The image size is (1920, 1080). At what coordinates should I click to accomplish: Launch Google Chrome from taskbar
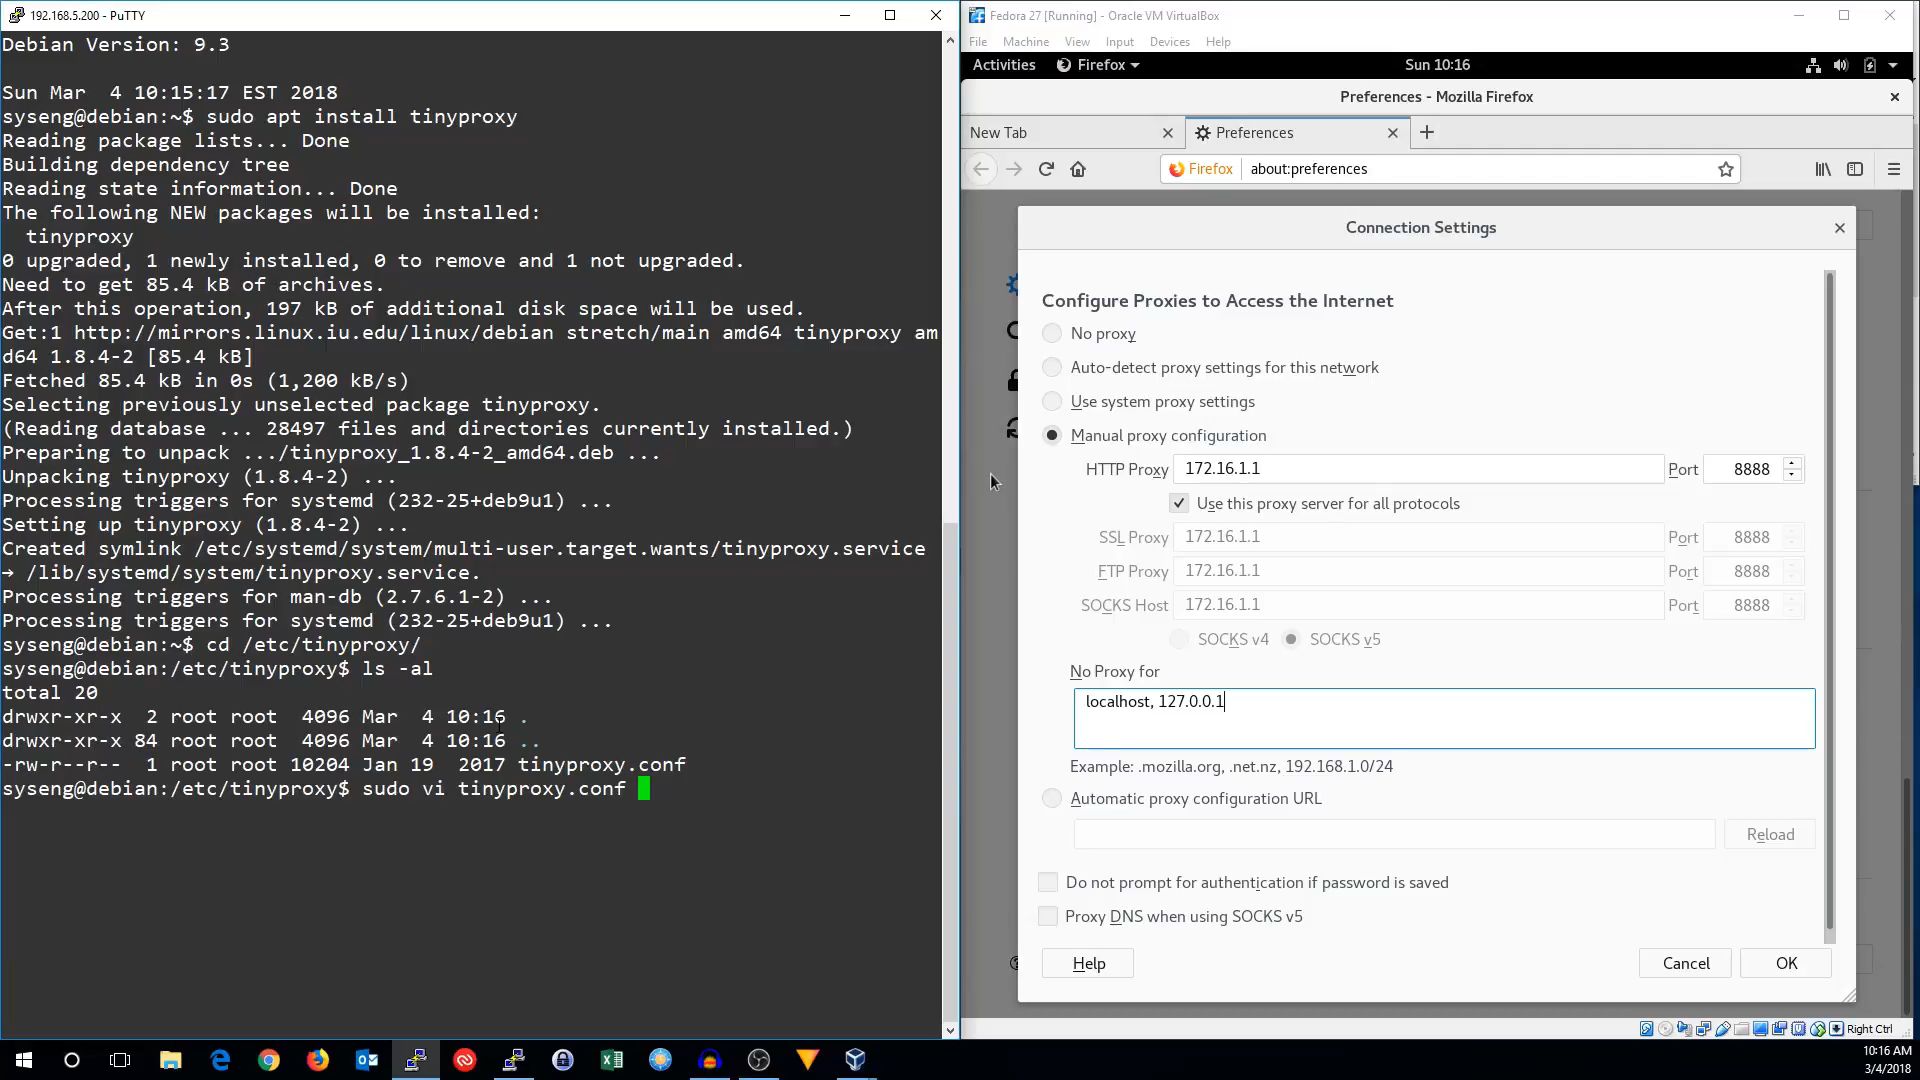(x=269, y=1060)
